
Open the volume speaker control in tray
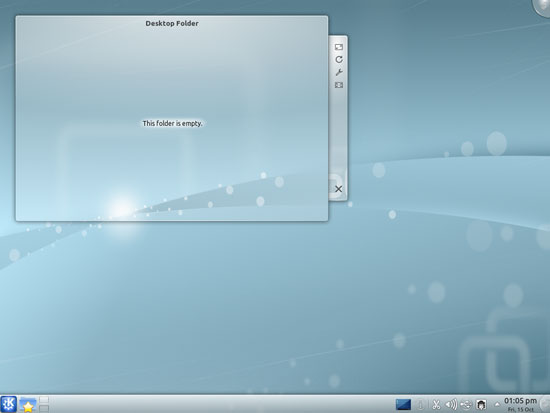pyautogui.click(x=451, y=405)
